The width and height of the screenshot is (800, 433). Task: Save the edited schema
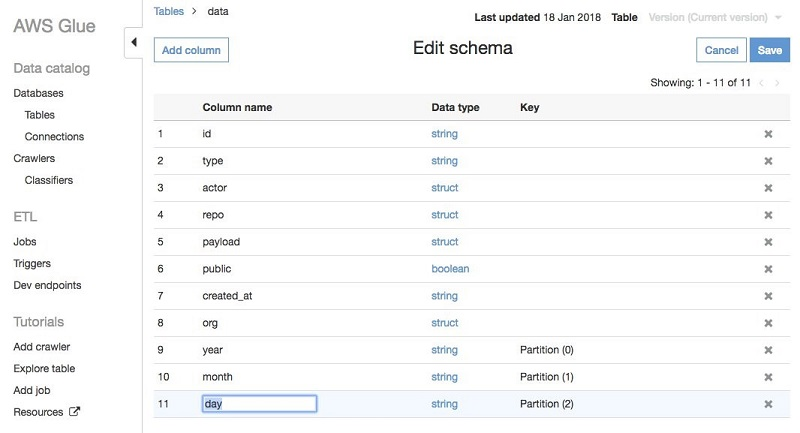pyautogui.click(x=769, y=50)
